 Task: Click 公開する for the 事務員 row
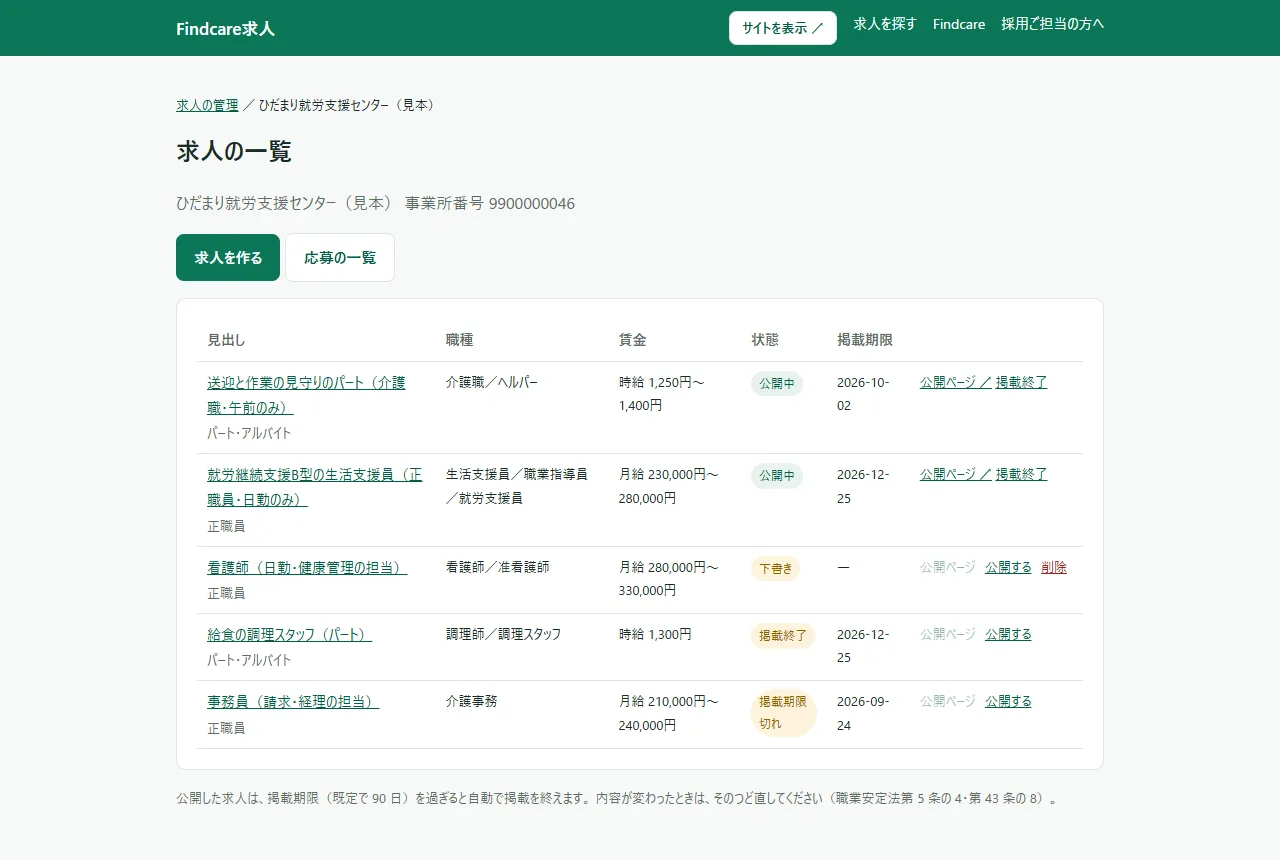1008,701
